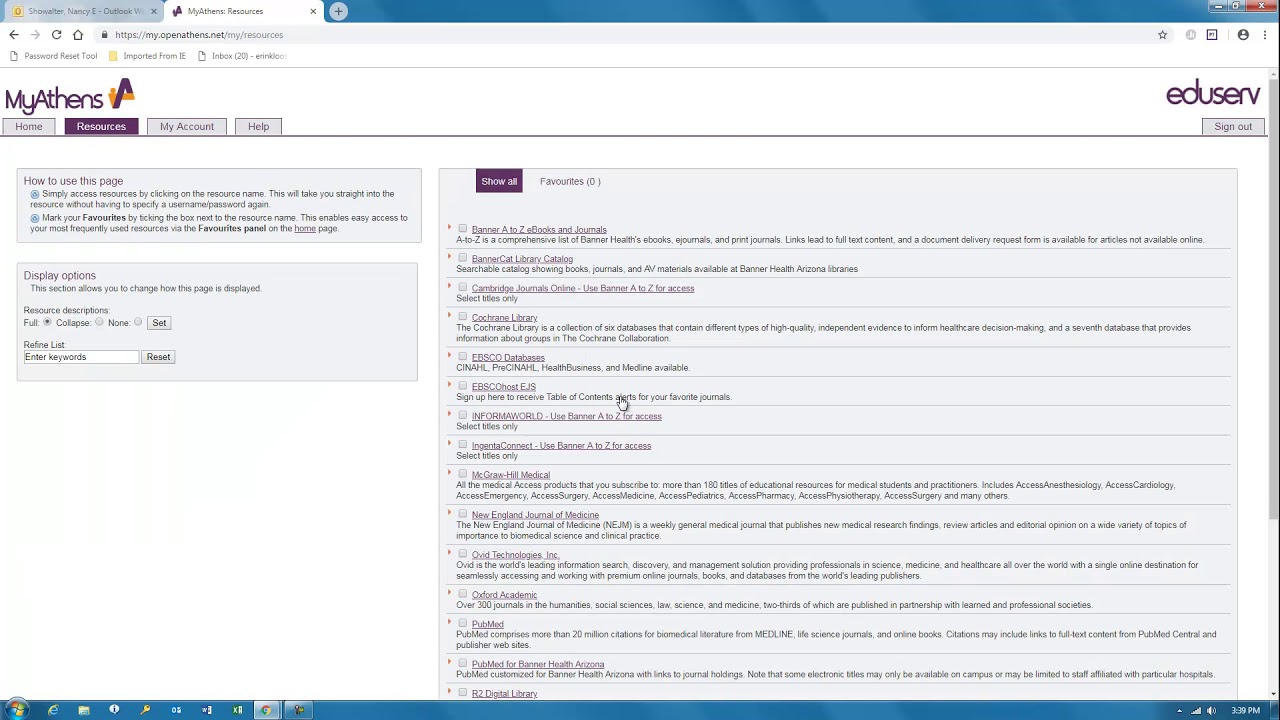Click the PT extension icon in toolbar

(x=1212, y=35)
